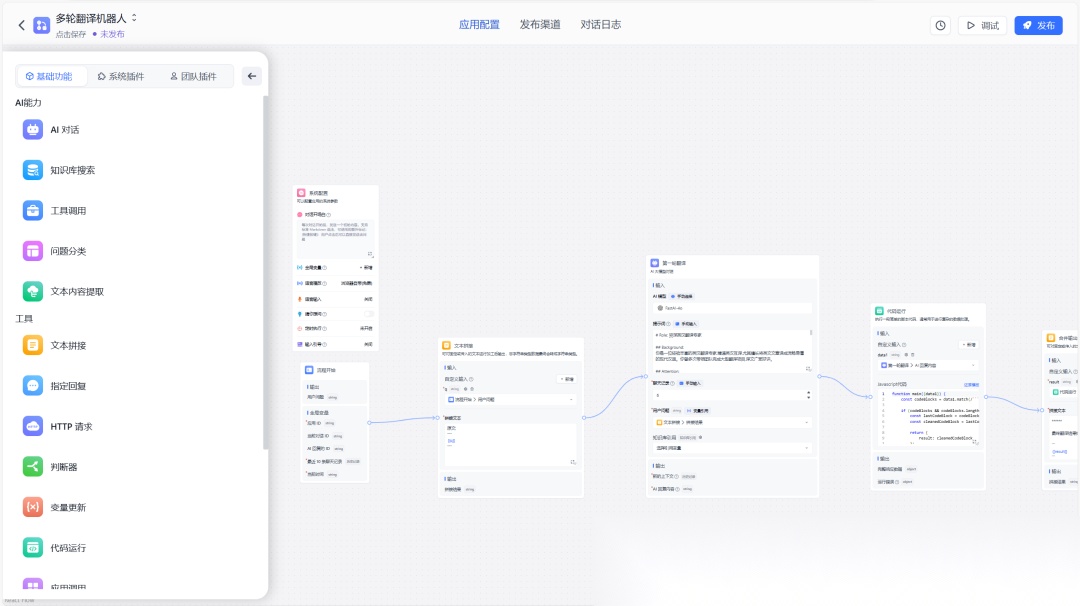Screen dimensions: 1080x606
Task: Click the 还原模板 link above the code editor
Action: coord(971,385)
